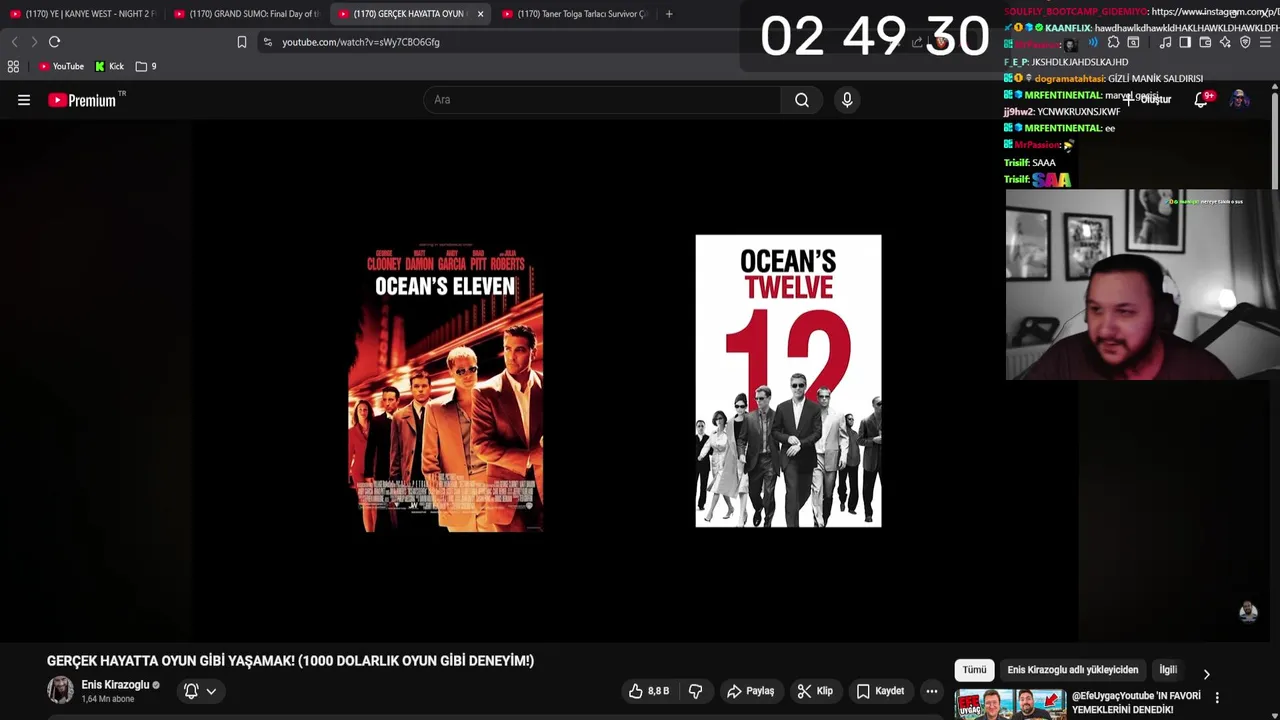The width and height of the screenshot is (1280, 720).
Task: Open the bookmark folder named 9
Action: [x=146, y=66]
